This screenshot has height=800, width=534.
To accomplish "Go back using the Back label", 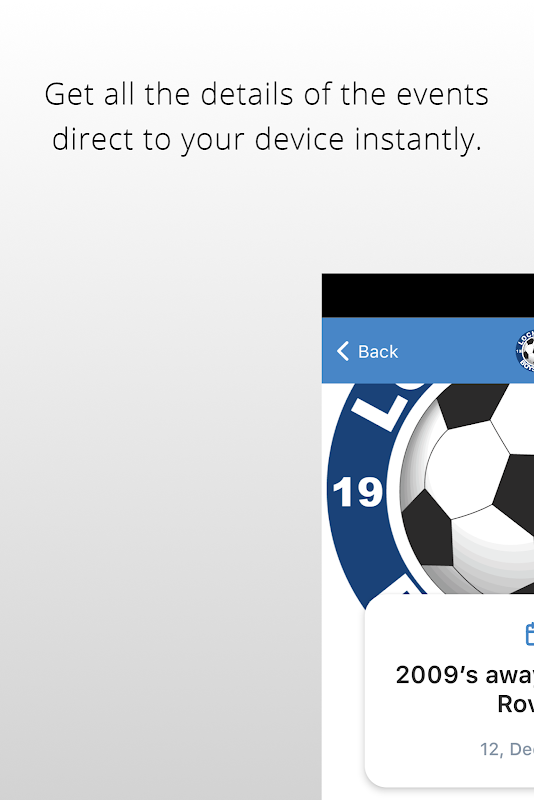I will point(377,352).
